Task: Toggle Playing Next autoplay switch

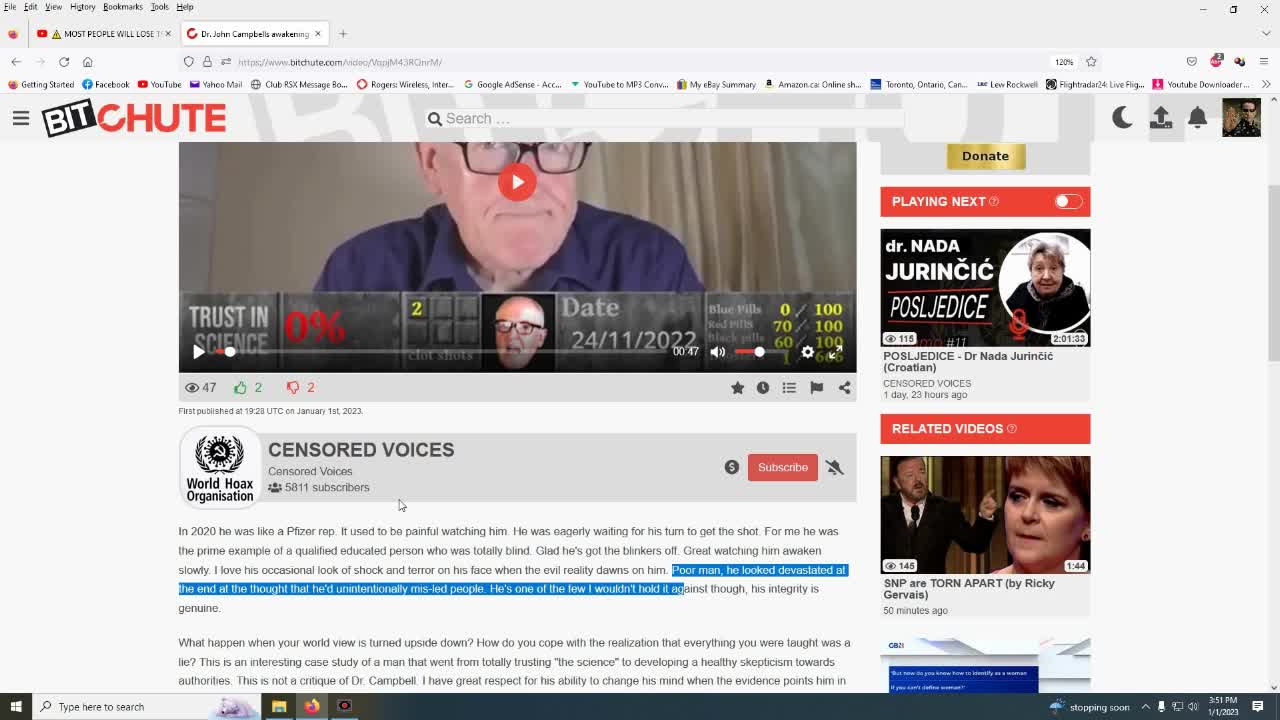Action: pyautogui.click(x=1068, y=201)
